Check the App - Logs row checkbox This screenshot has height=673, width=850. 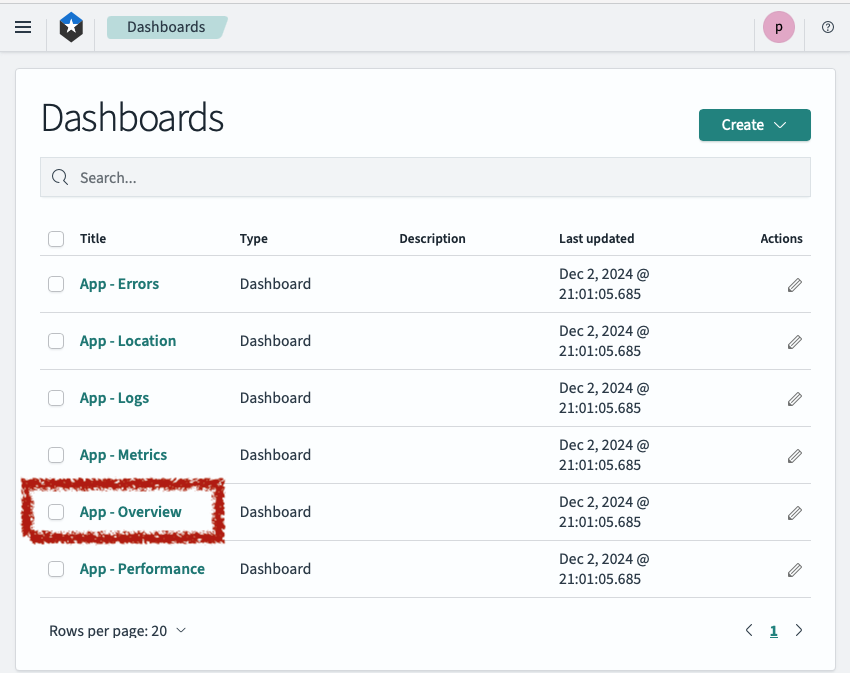click(56, 398)
